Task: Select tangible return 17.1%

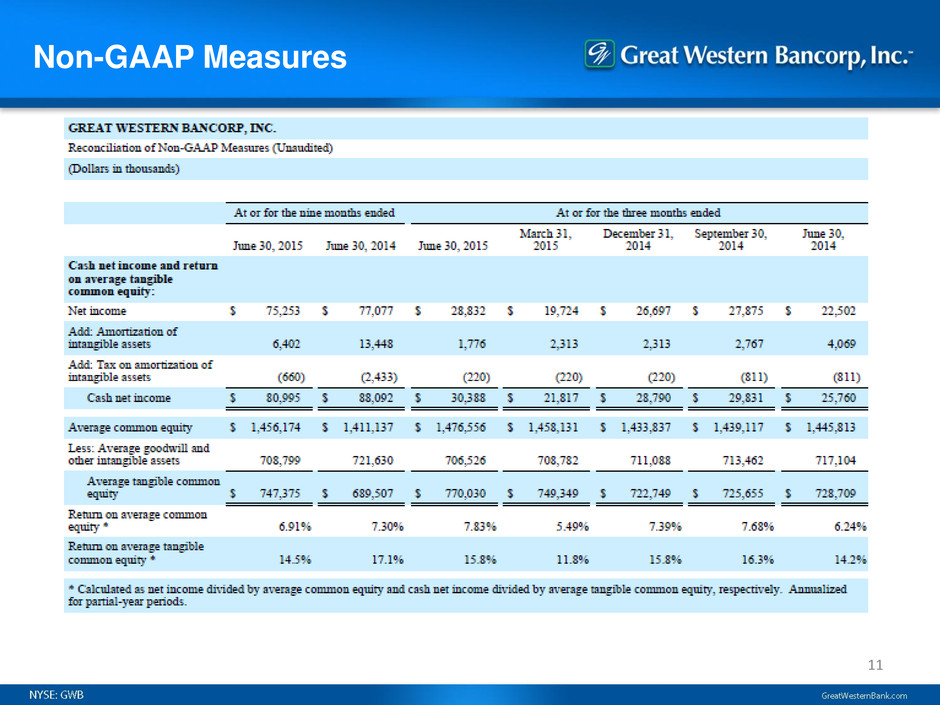Action: 387,560
